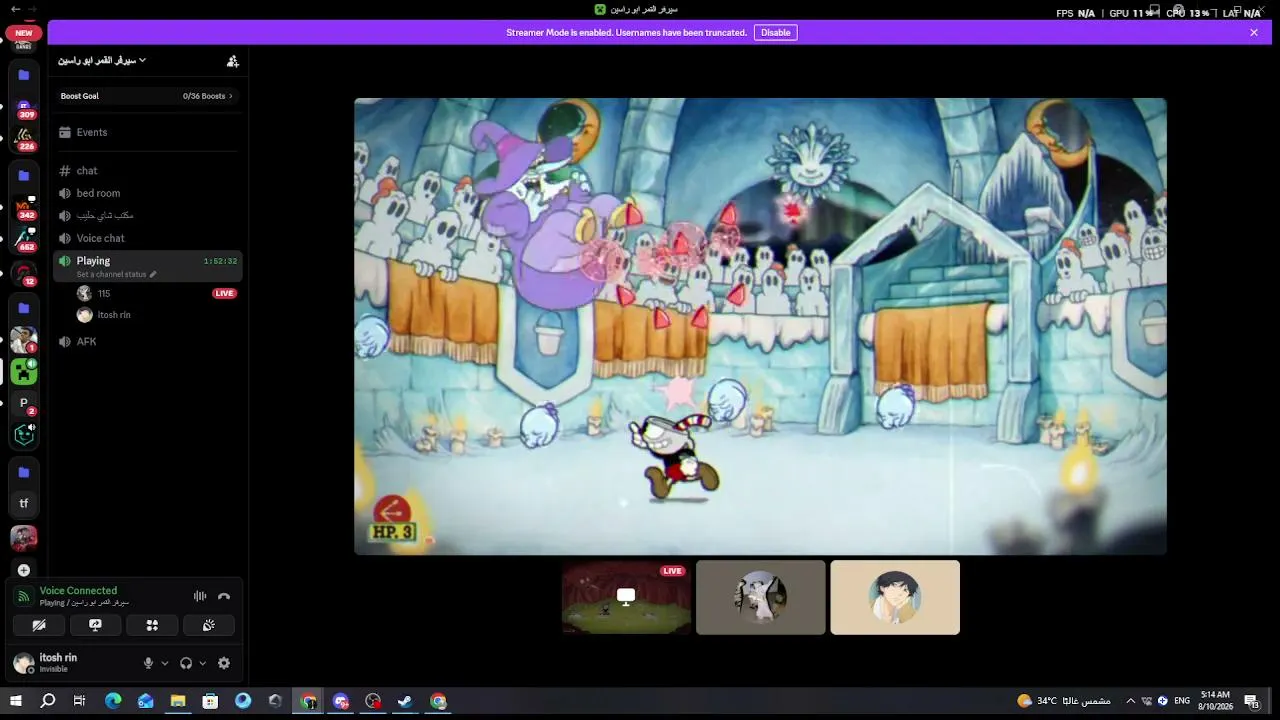Image resolution: width=1280 pixels, height=720 pixels.
Task: Select user 115 in the voice channel
Action: click(x=156, y=293)
